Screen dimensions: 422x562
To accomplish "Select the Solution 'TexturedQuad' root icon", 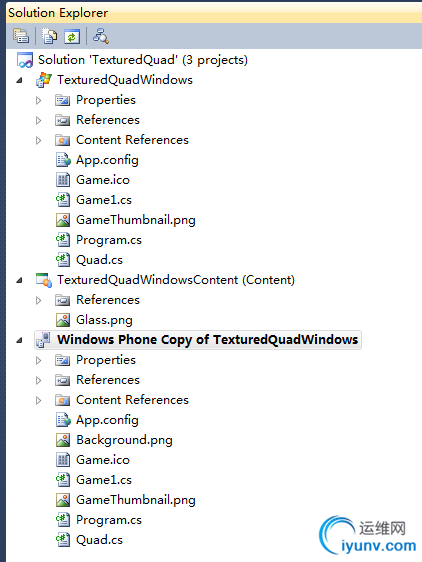I will (25, 60).
